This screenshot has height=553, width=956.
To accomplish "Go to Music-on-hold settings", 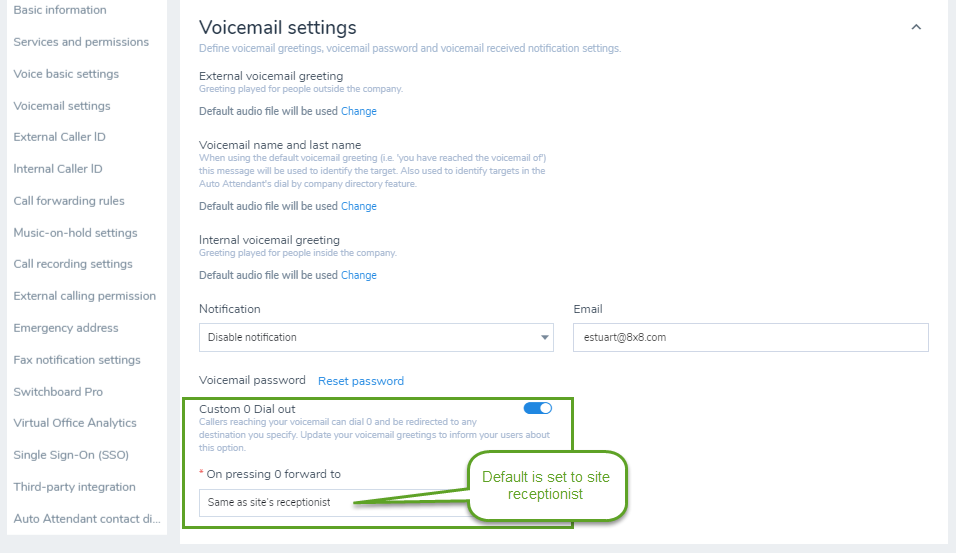I will 75,232.
